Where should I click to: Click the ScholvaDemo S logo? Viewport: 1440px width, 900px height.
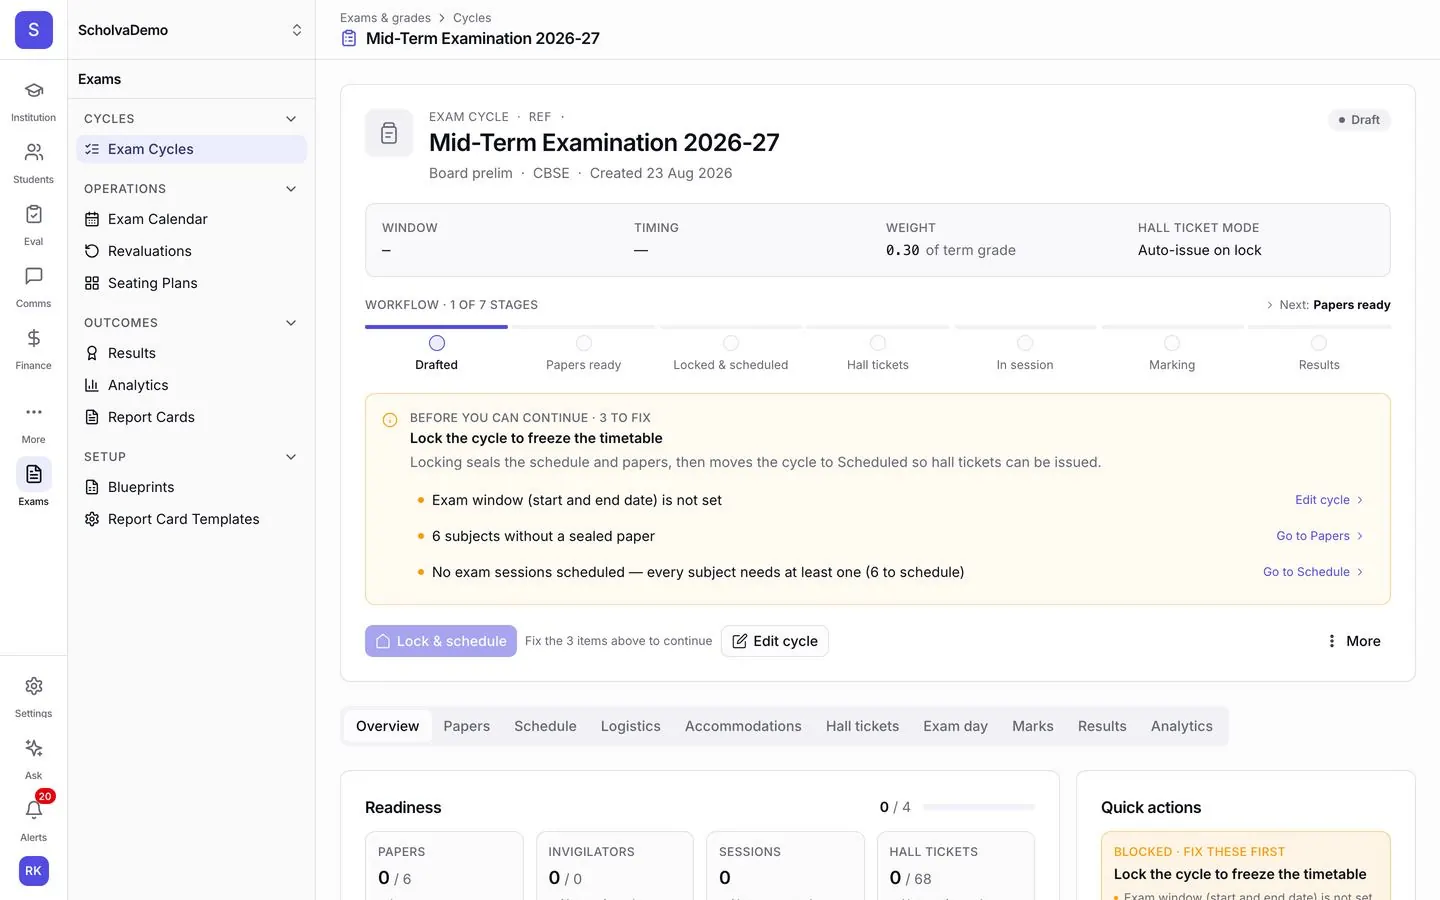click(x=33, y=30)
